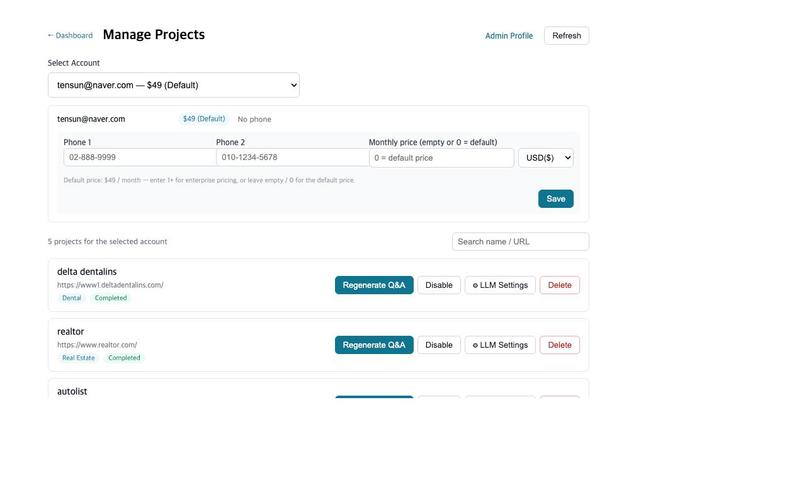The image size is (806, 504).
Task: Click the Manage Projects page title
Action: 154,34
